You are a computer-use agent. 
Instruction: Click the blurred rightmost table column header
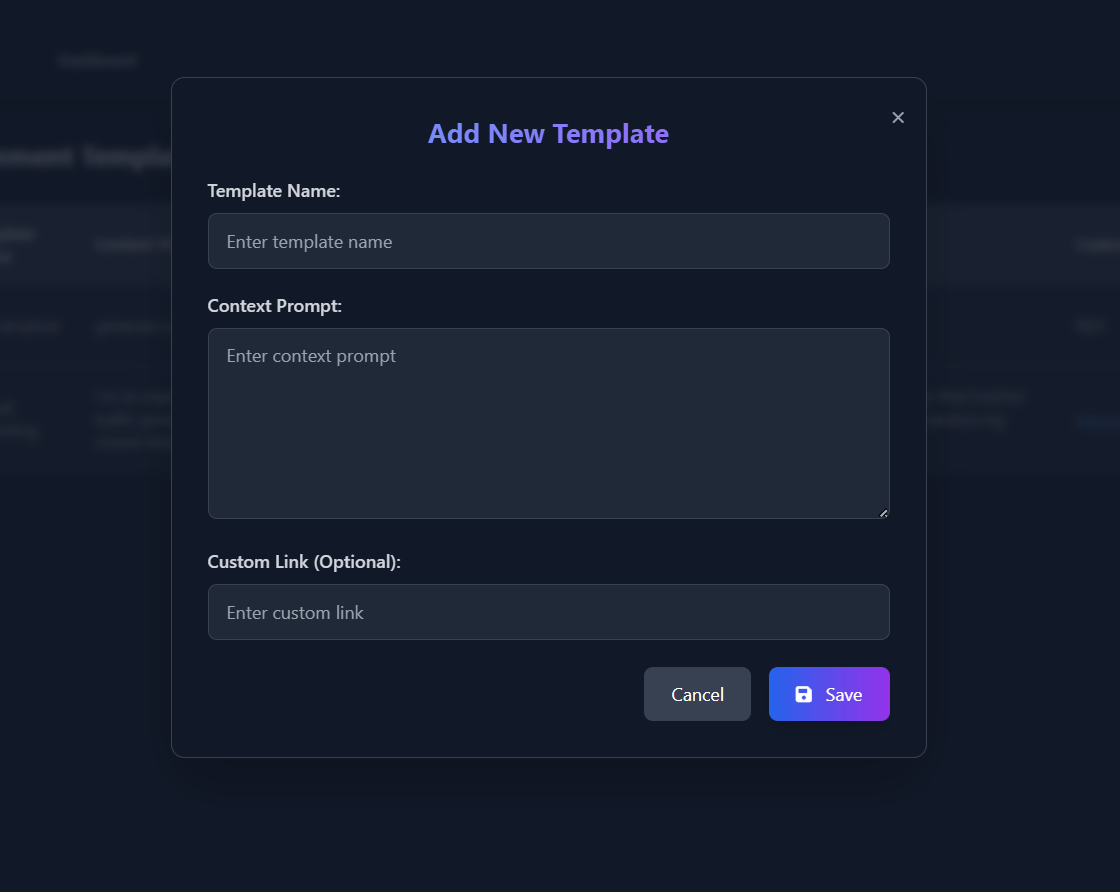1097,245
